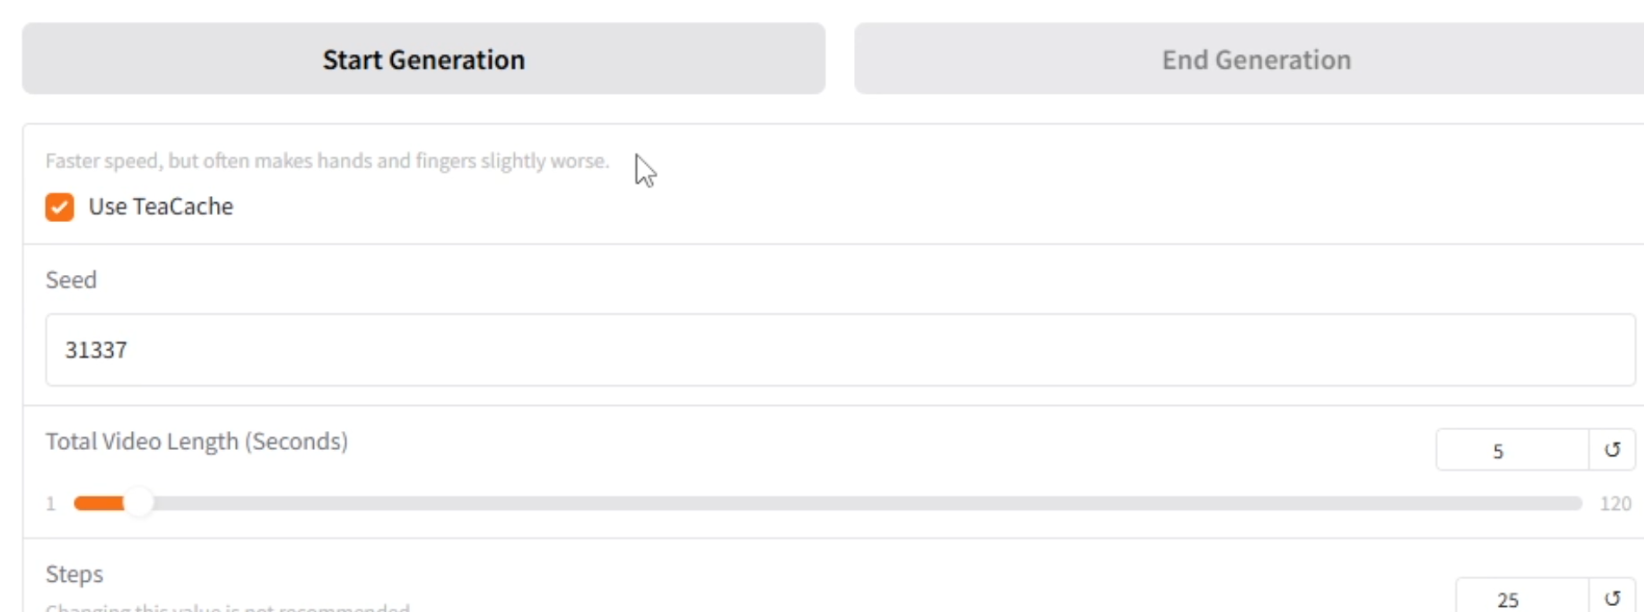Click the Seed field label
Image resolution: width=1644 pixels, height=612 pixels.
71,280
